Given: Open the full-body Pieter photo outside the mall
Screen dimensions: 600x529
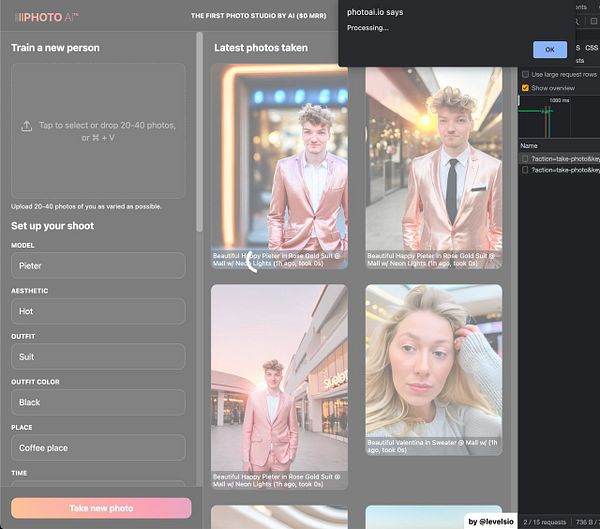Looking at the screenshot, I should (x=279, y=387).
